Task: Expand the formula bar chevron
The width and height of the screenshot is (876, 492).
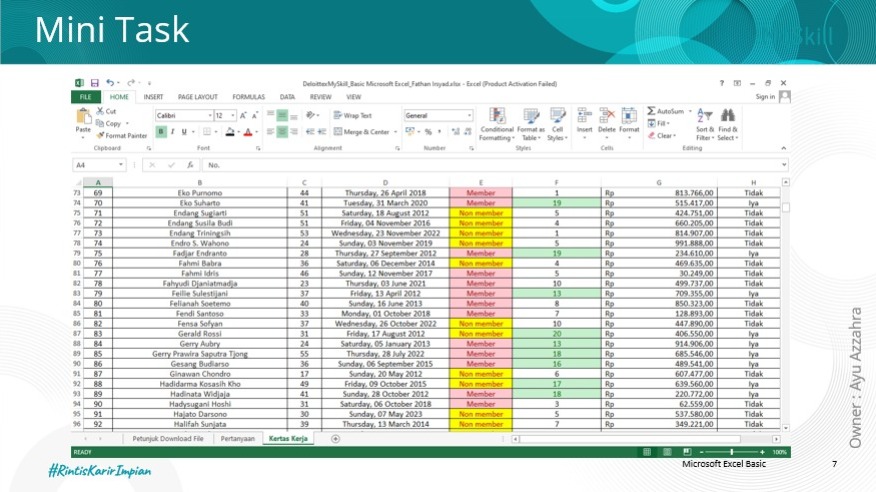Action: (784, 165)
